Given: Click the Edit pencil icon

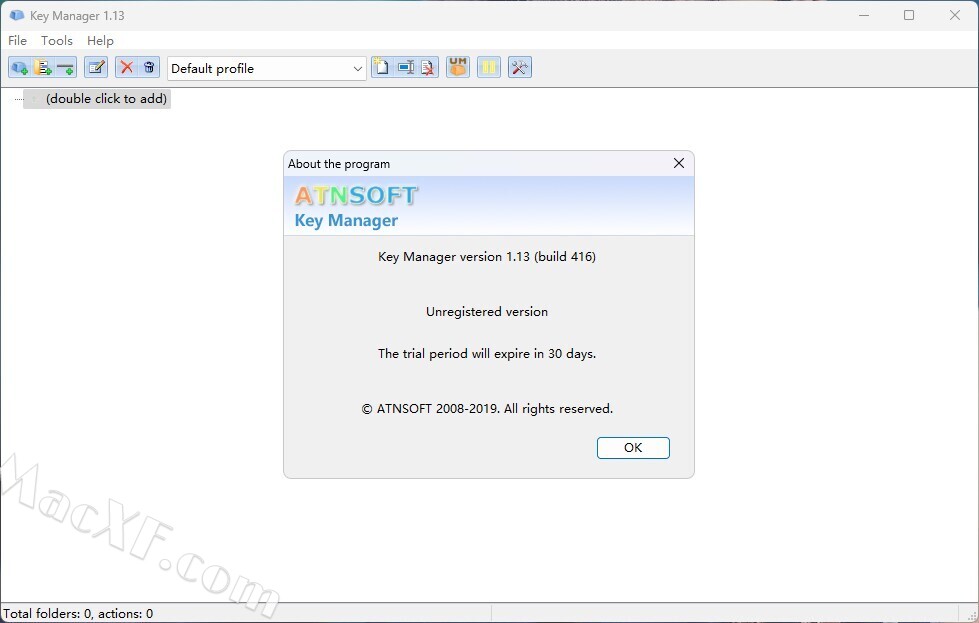Looking at the screenshot, I should coord(96,67).
